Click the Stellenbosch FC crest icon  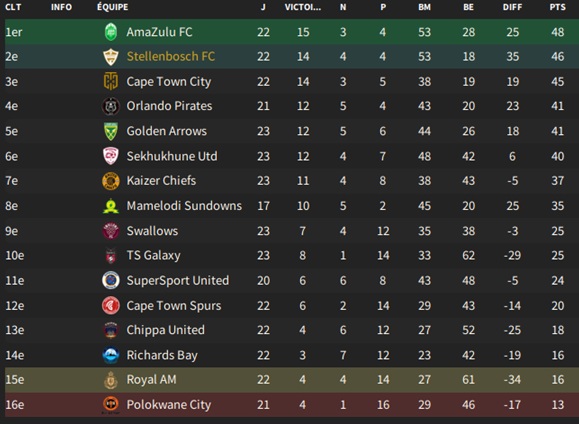coord(111,57)
